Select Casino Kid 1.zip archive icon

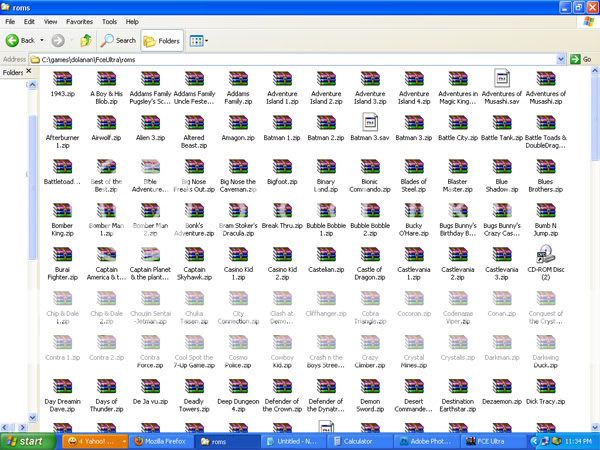(238, 255)
